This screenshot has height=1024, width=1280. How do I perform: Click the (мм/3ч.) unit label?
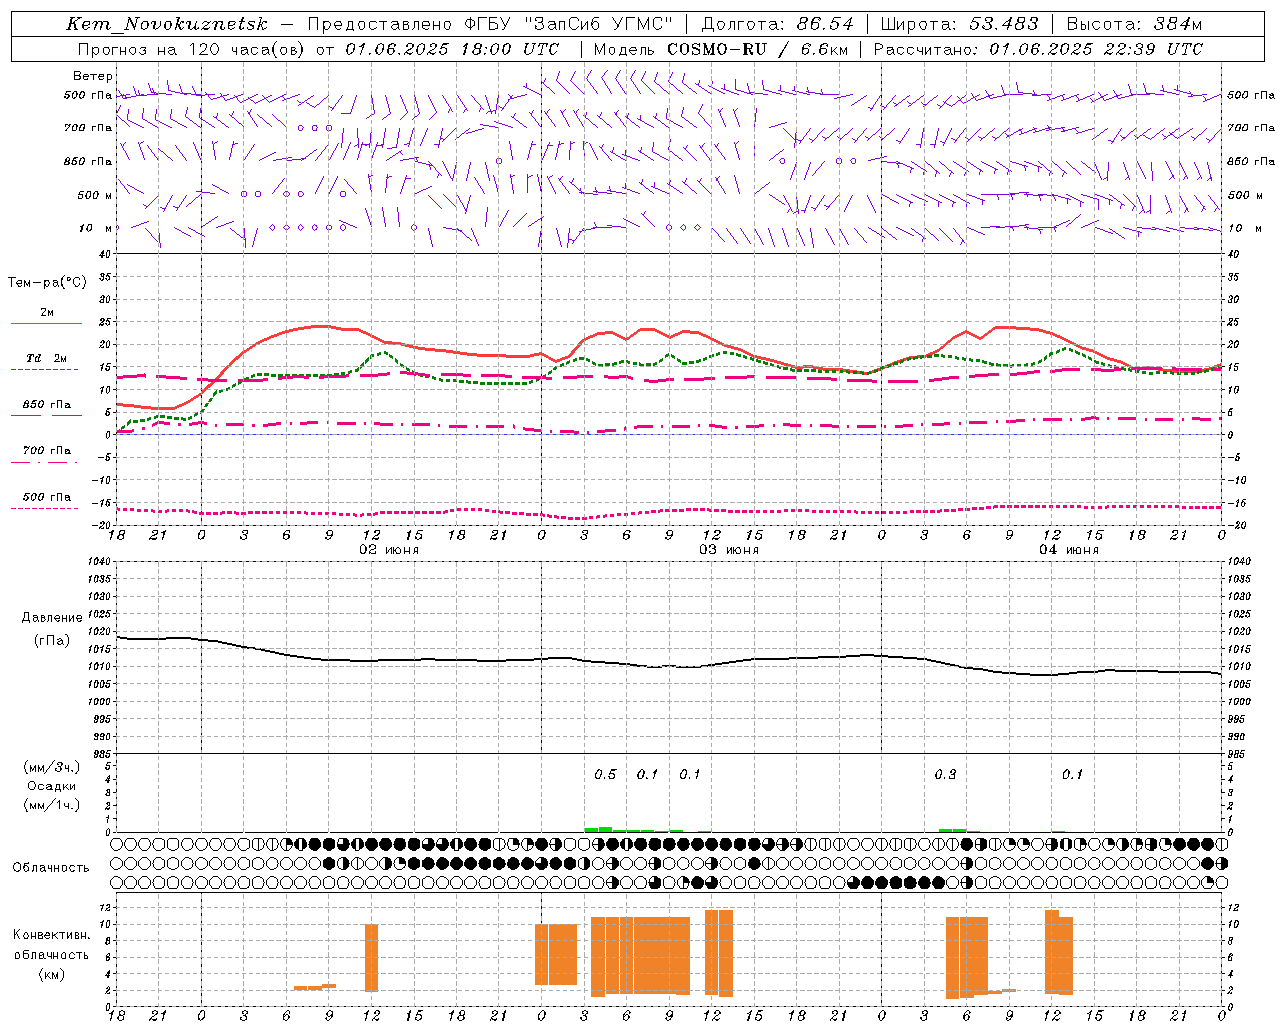pyautogui.click(x=52, y=767)
